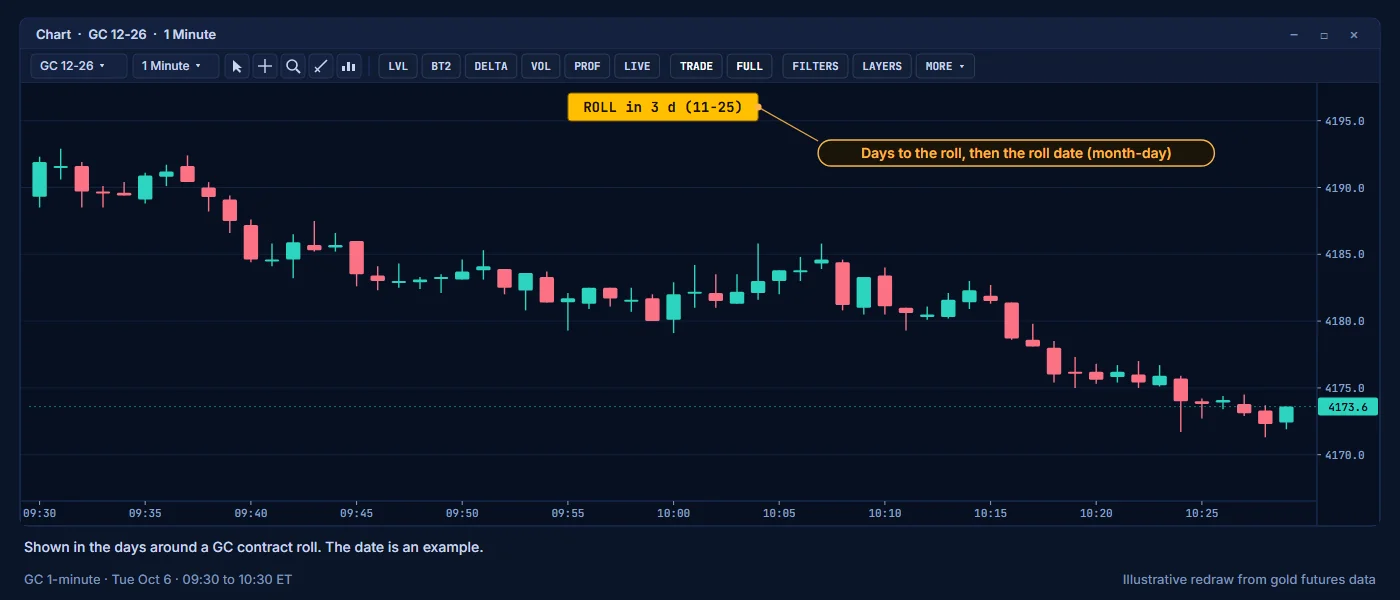Image resolution: width=1400 pixels, height=600 pixels.
Task: Click the 4170.0 price axis label
Action: (1345, 455)
